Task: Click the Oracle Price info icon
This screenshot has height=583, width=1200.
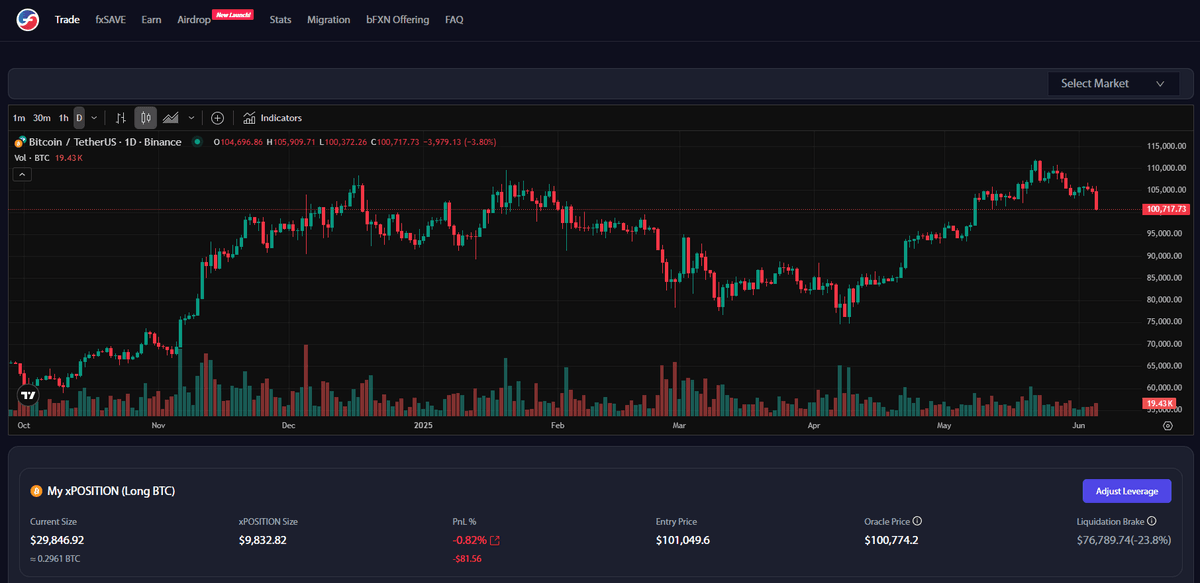Action: (917, 521)
